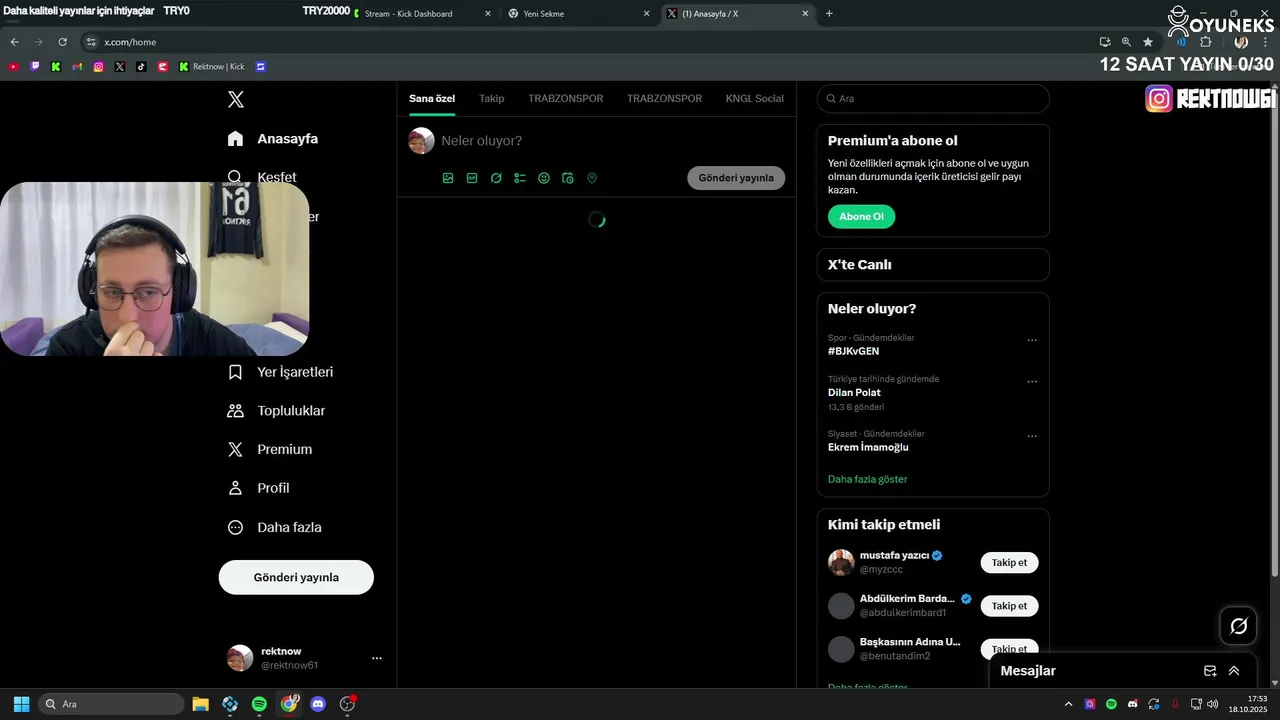Click the X logo in sidebar

tap(236, 99)
